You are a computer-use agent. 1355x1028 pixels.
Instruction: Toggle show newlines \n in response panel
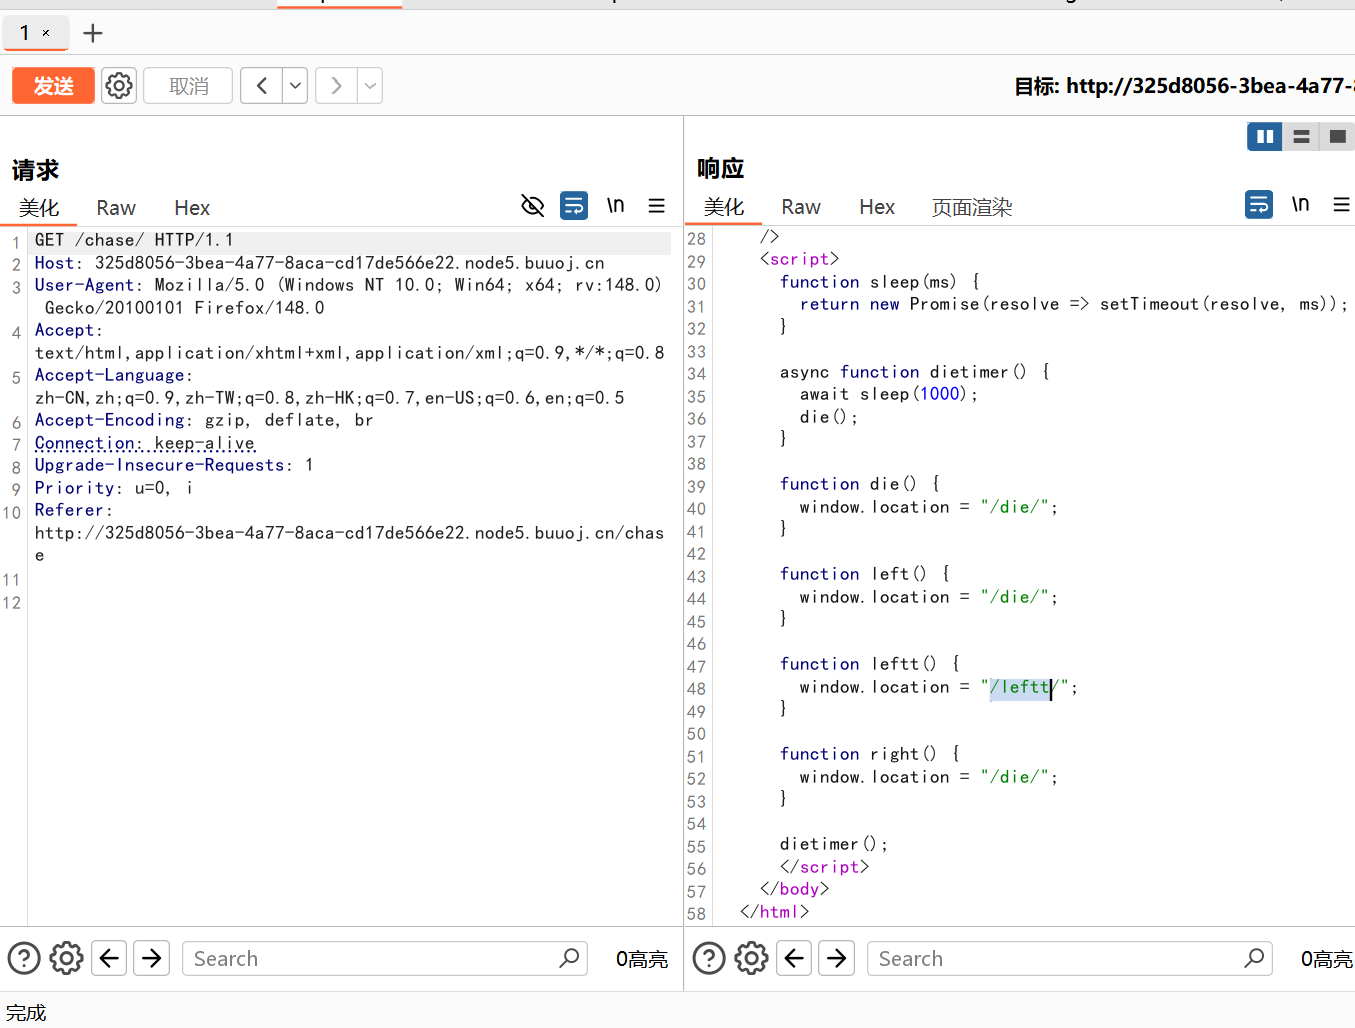[x=1300, y=205]
